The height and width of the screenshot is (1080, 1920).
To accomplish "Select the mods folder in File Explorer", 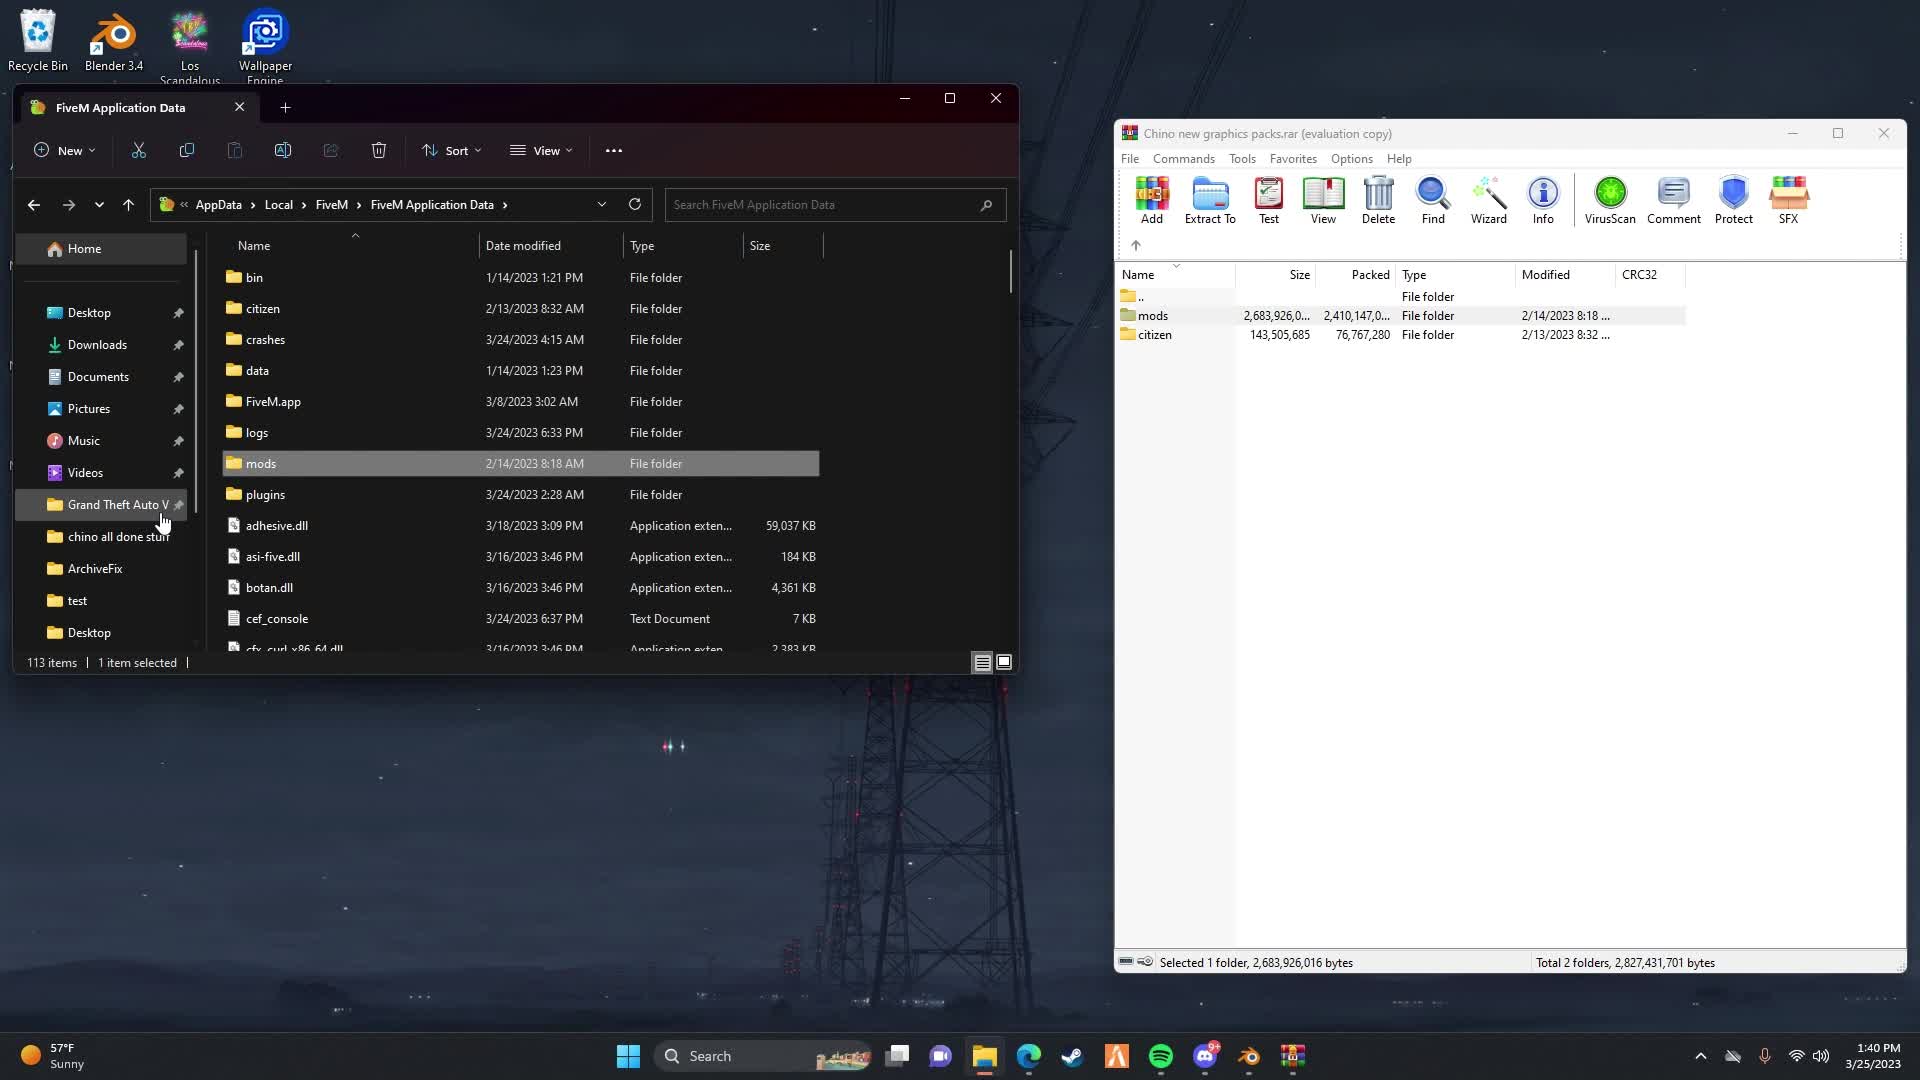I will tap(261, 463).
